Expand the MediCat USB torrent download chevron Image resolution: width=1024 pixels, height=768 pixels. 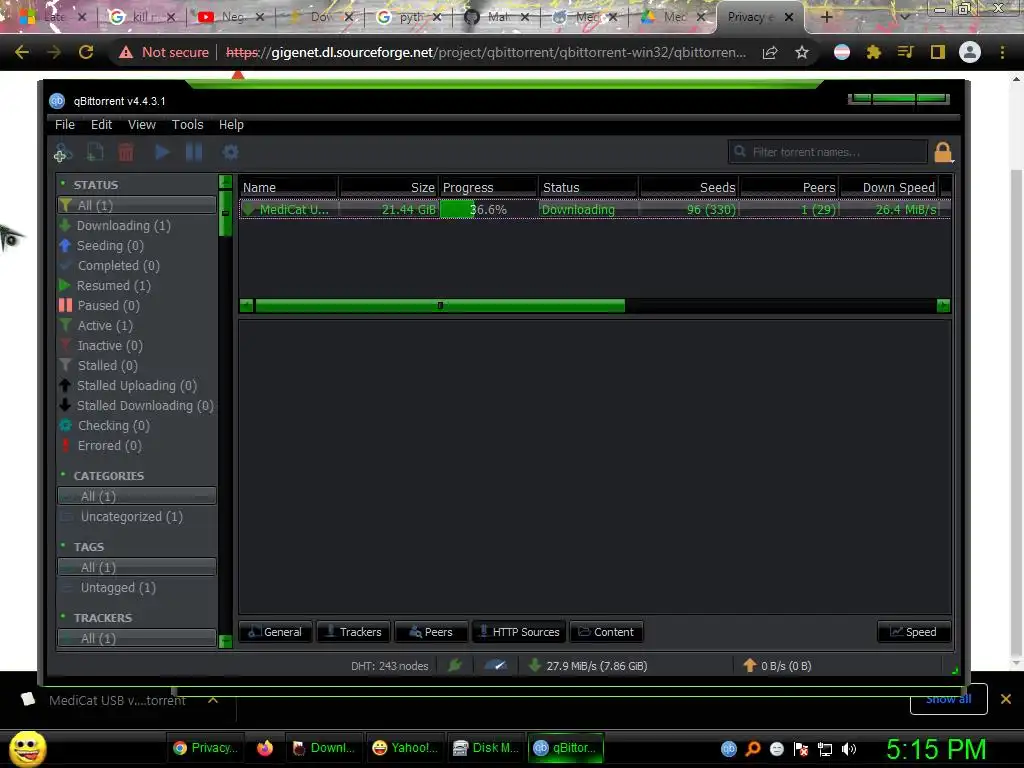[x=213, y=699]
